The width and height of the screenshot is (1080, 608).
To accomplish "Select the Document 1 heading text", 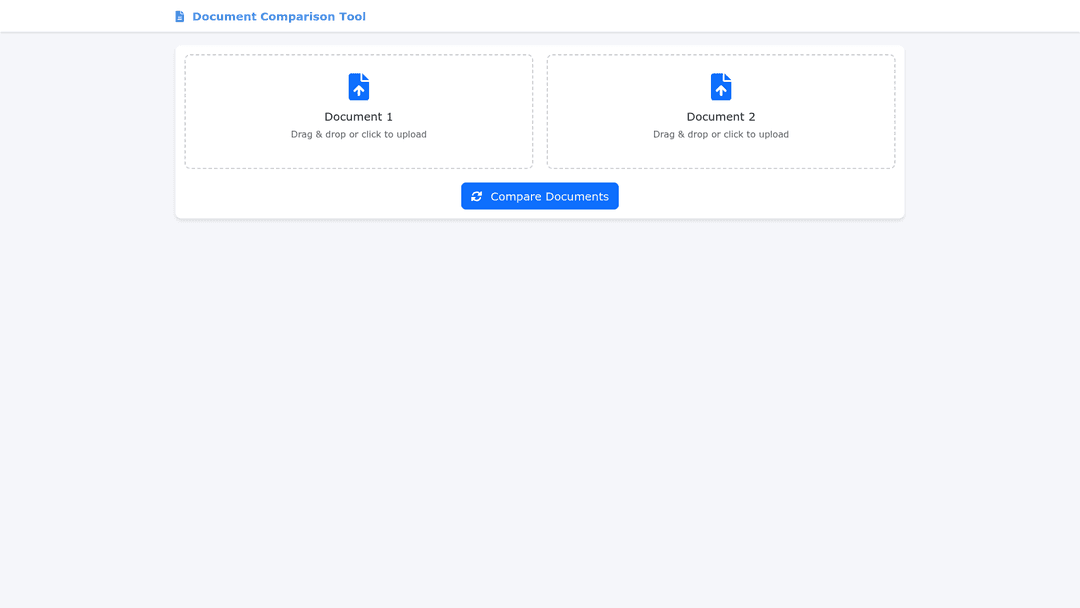I will pos(359,117).
